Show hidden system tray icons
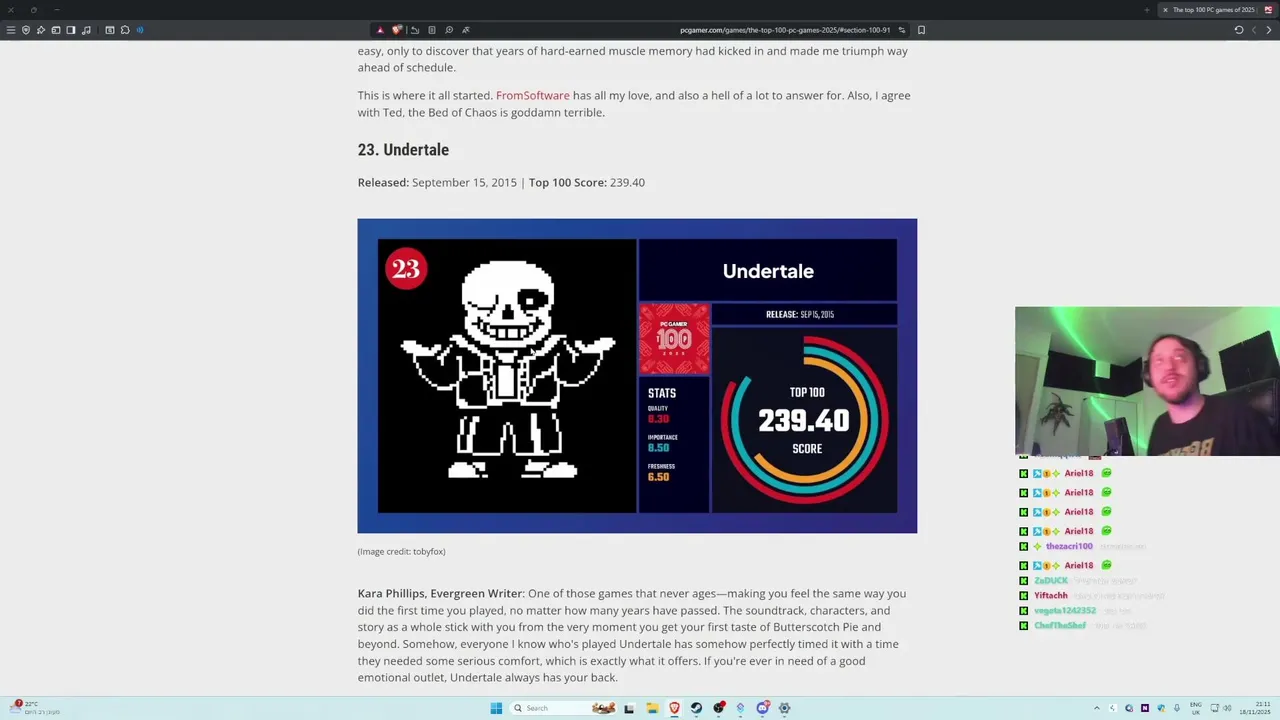The height and width of the screenshot is (720, 1280). coord(1097,708)
